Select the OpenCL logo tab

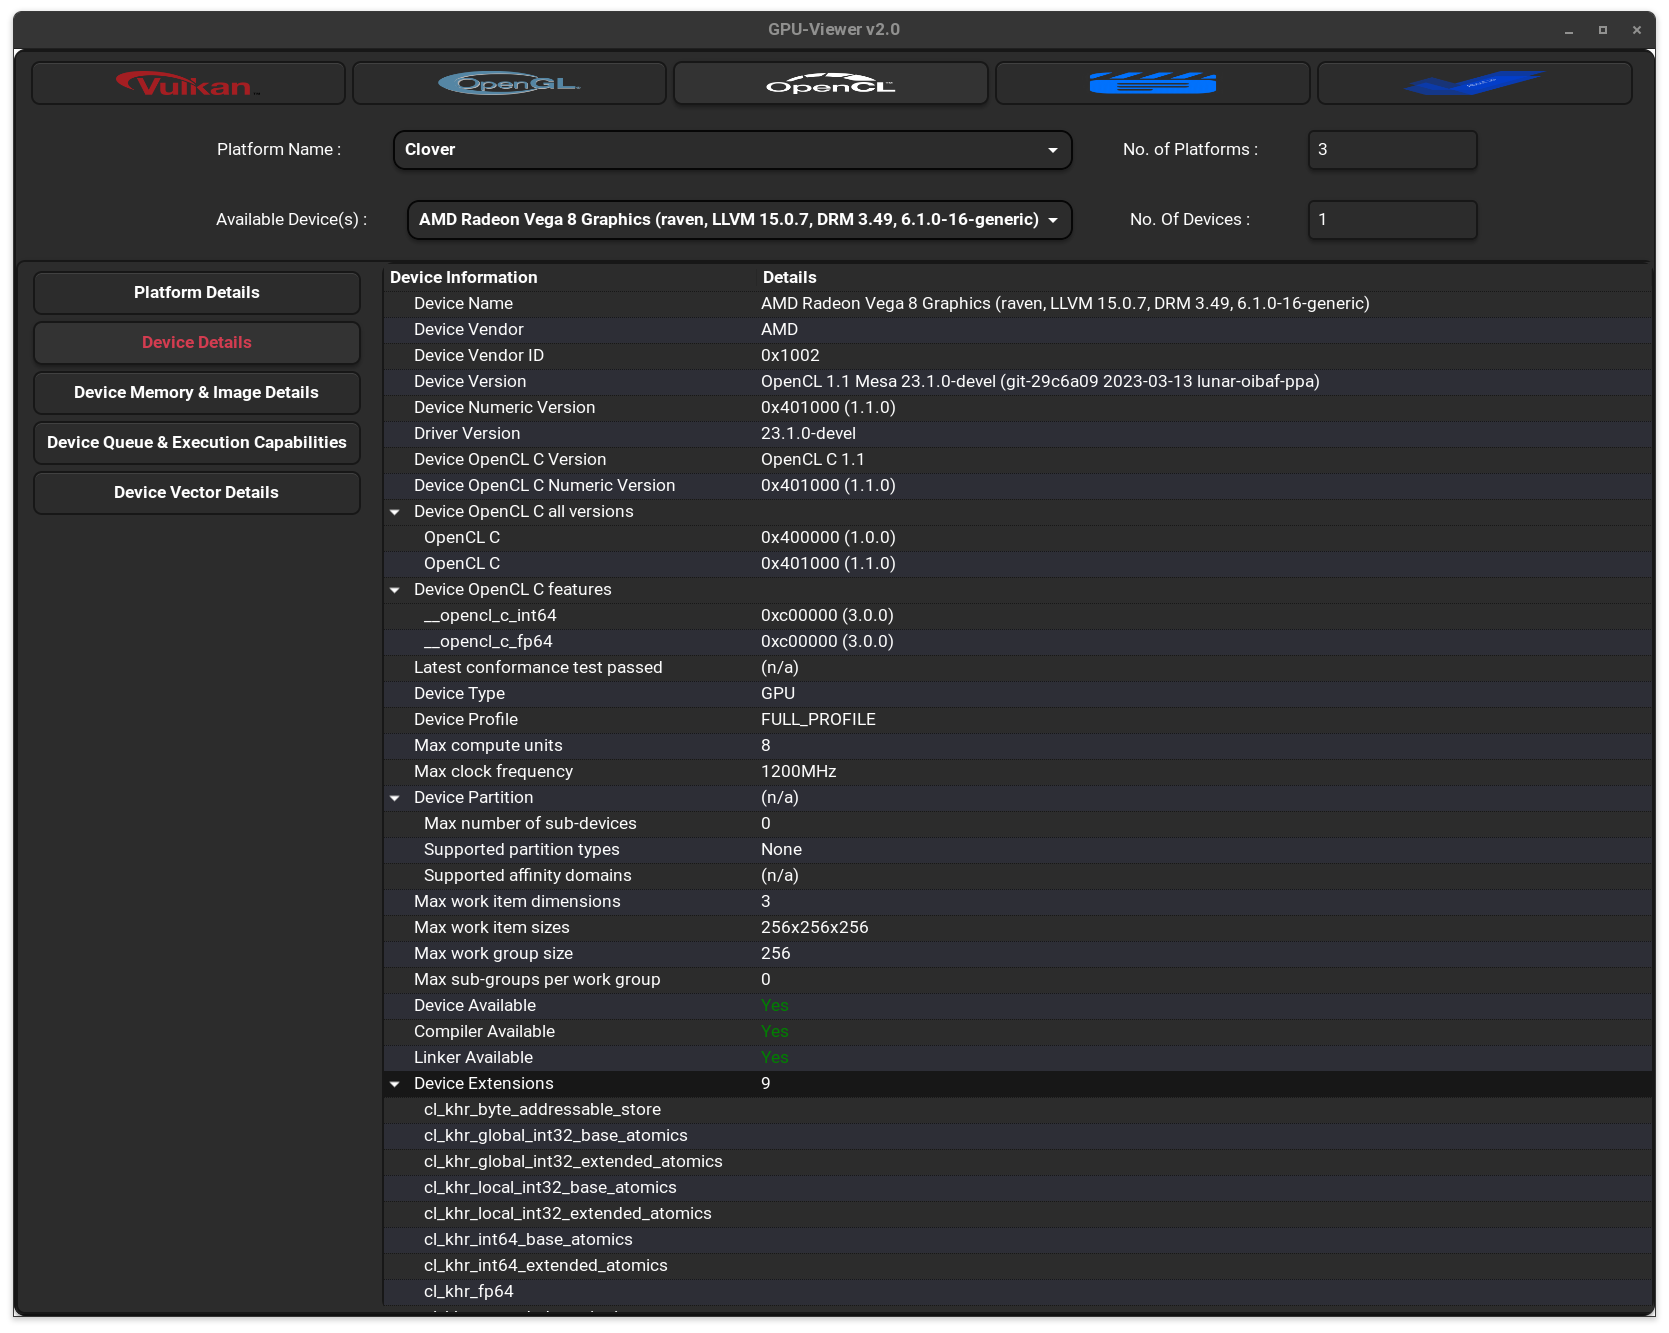(830, 84)
